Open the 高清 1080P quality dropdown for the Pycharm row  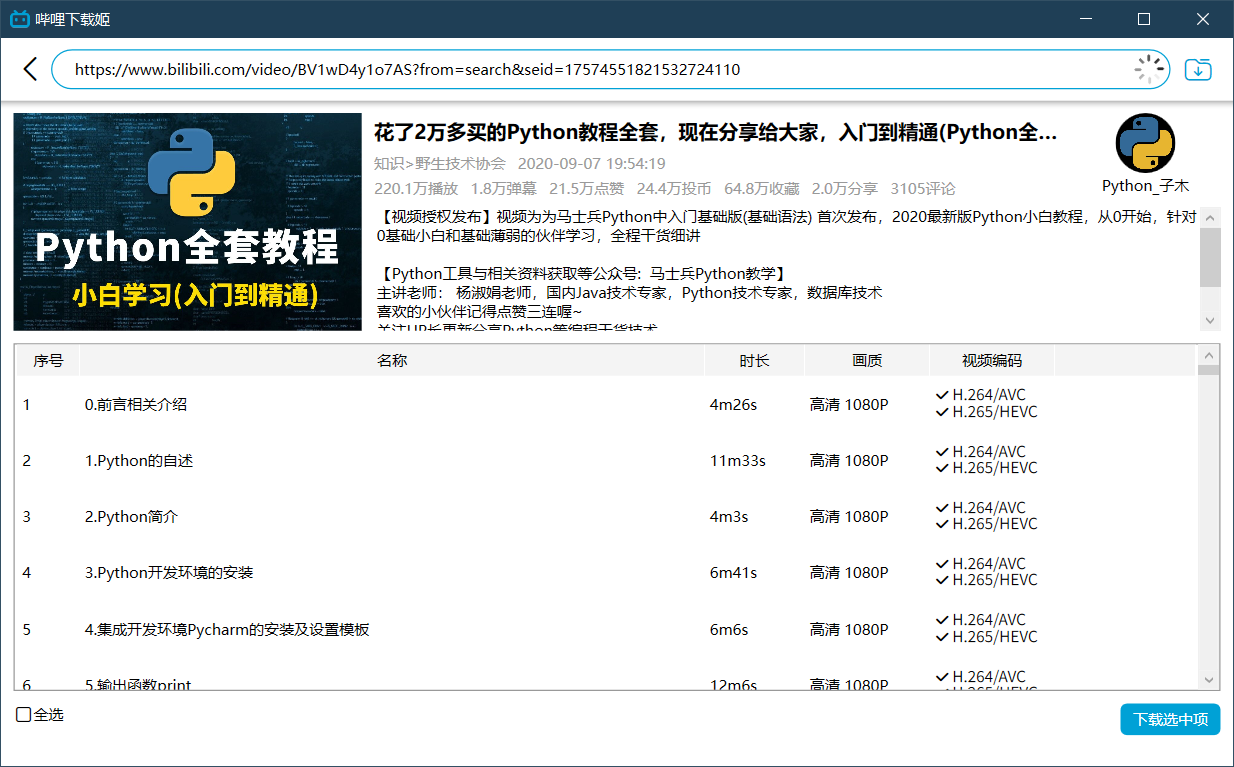[x=849, y=629]
